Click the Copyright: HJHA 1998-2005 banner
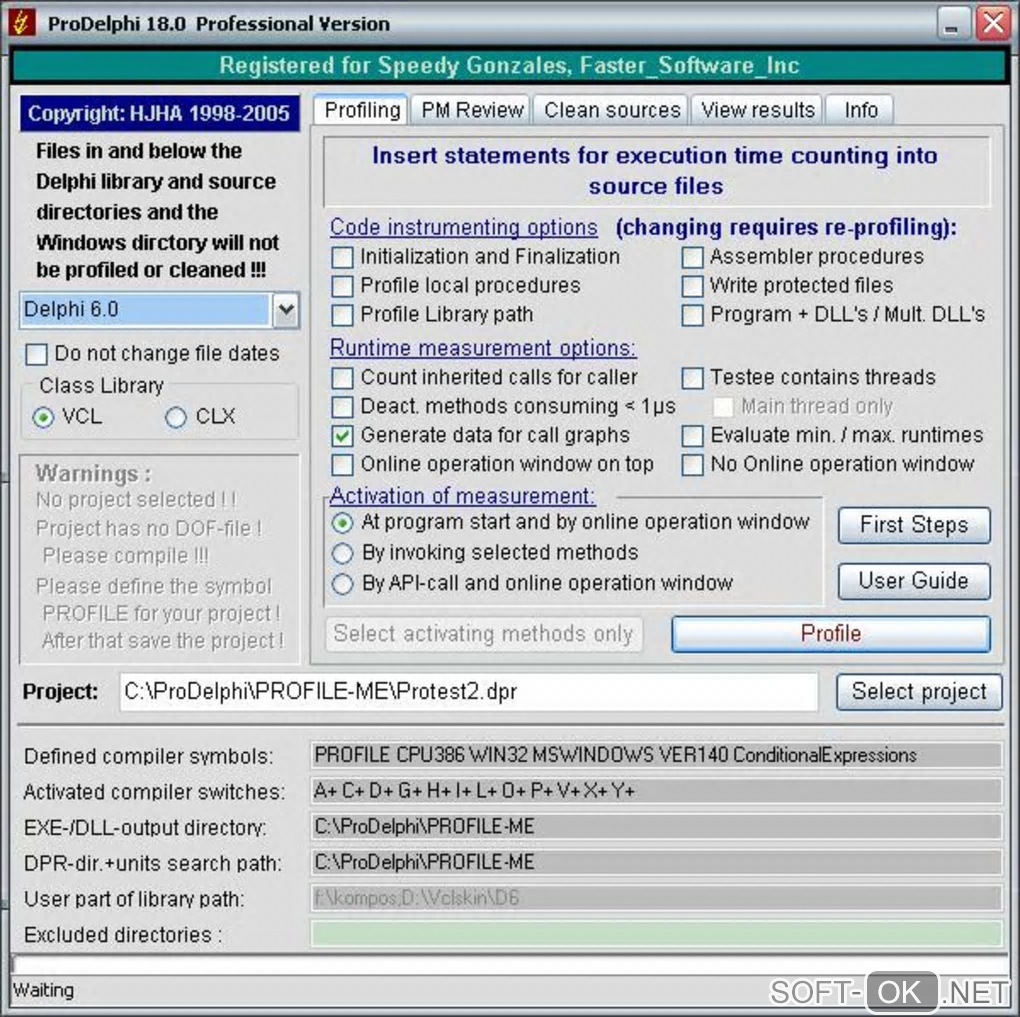Image resolution: width=1020 pixels, height=1017 pixels. (x=159, y=114)
